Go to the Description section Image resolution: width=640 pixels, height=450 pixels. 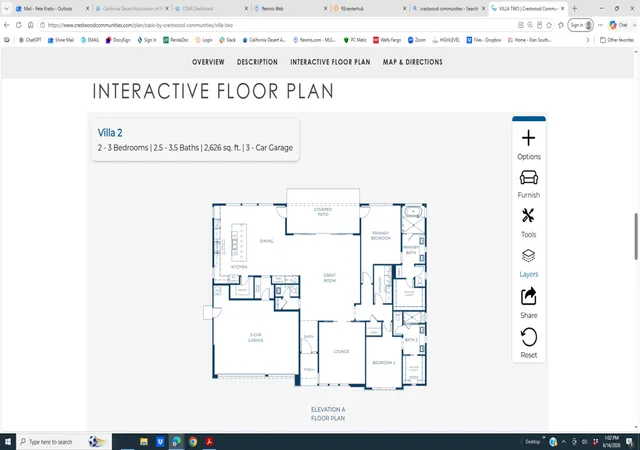click(x=257, y=62)
